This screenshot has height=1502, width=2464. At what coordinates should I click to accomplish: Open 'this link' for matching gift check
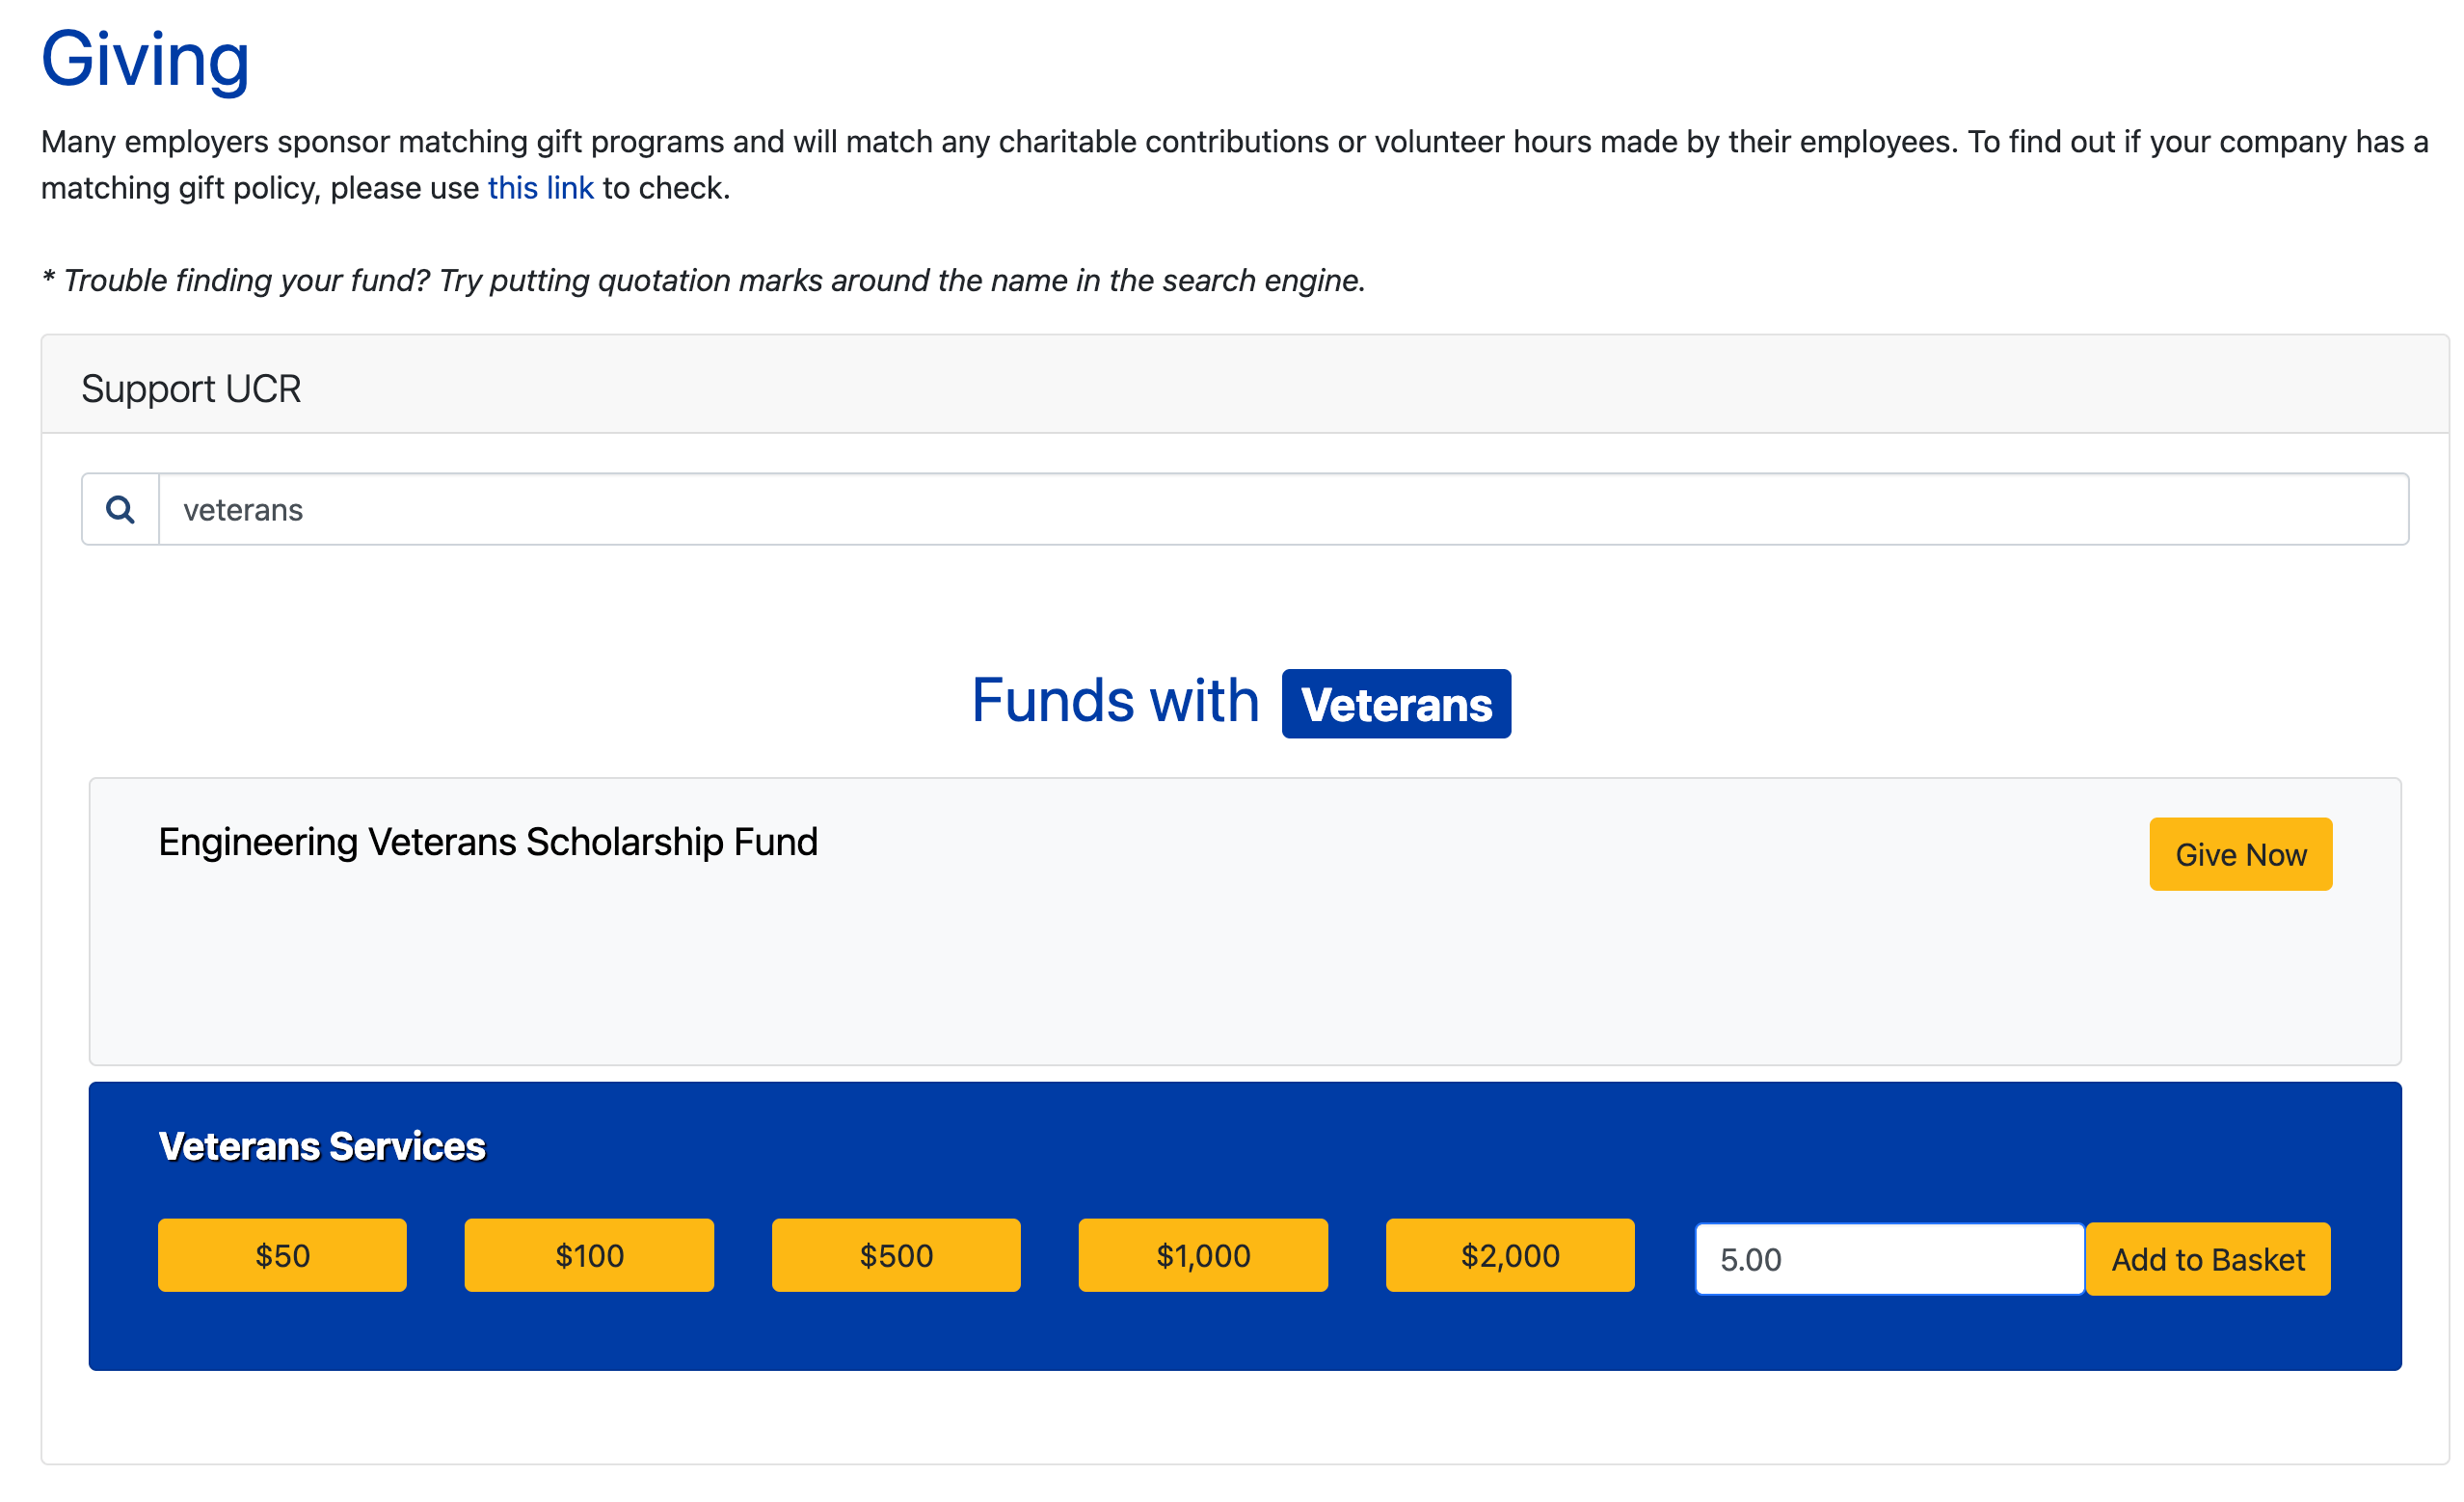click(x=540, y=188)
